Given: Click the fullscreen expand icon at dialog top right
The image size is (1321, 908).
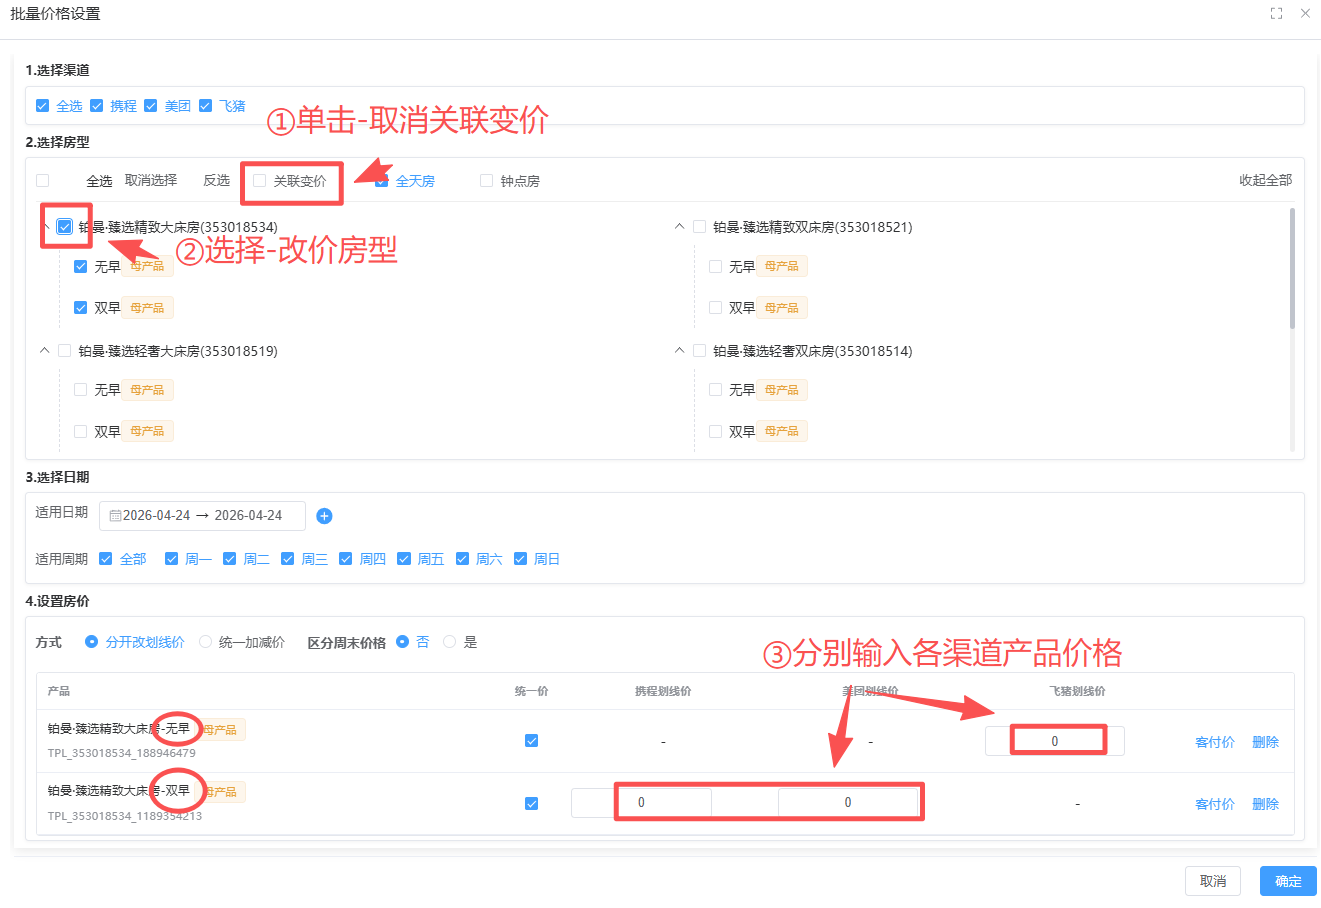Looking at the screenshot, I should point(1275,13).
